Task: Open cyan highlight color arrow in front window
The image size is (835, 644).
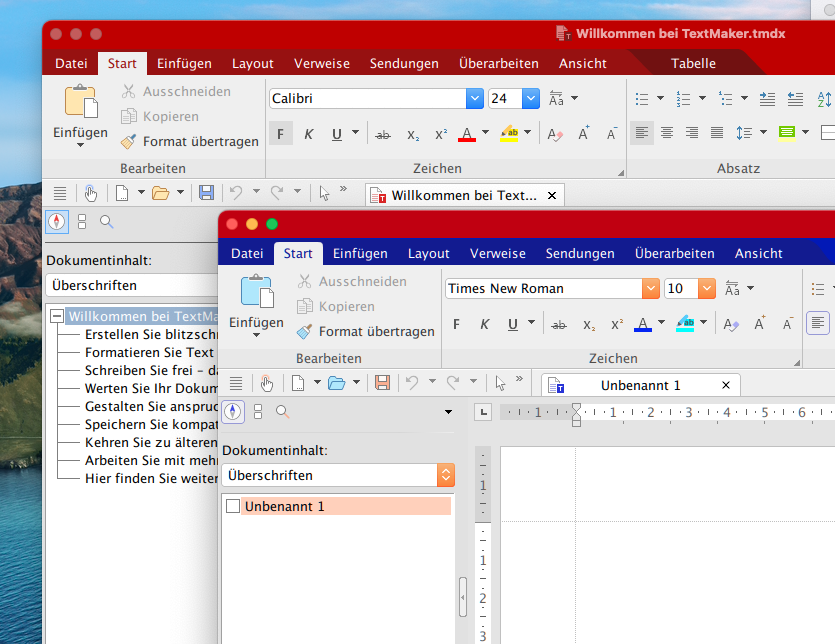Action: coord(703,322)
